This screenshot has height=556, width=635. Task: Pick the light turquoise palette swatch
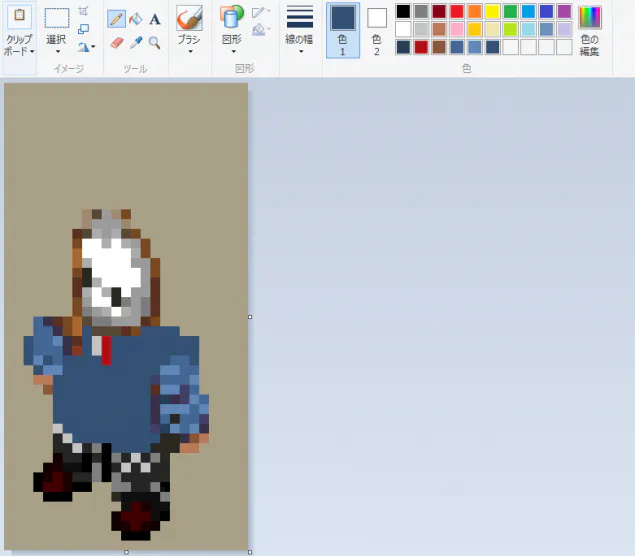tap(528, 29)
